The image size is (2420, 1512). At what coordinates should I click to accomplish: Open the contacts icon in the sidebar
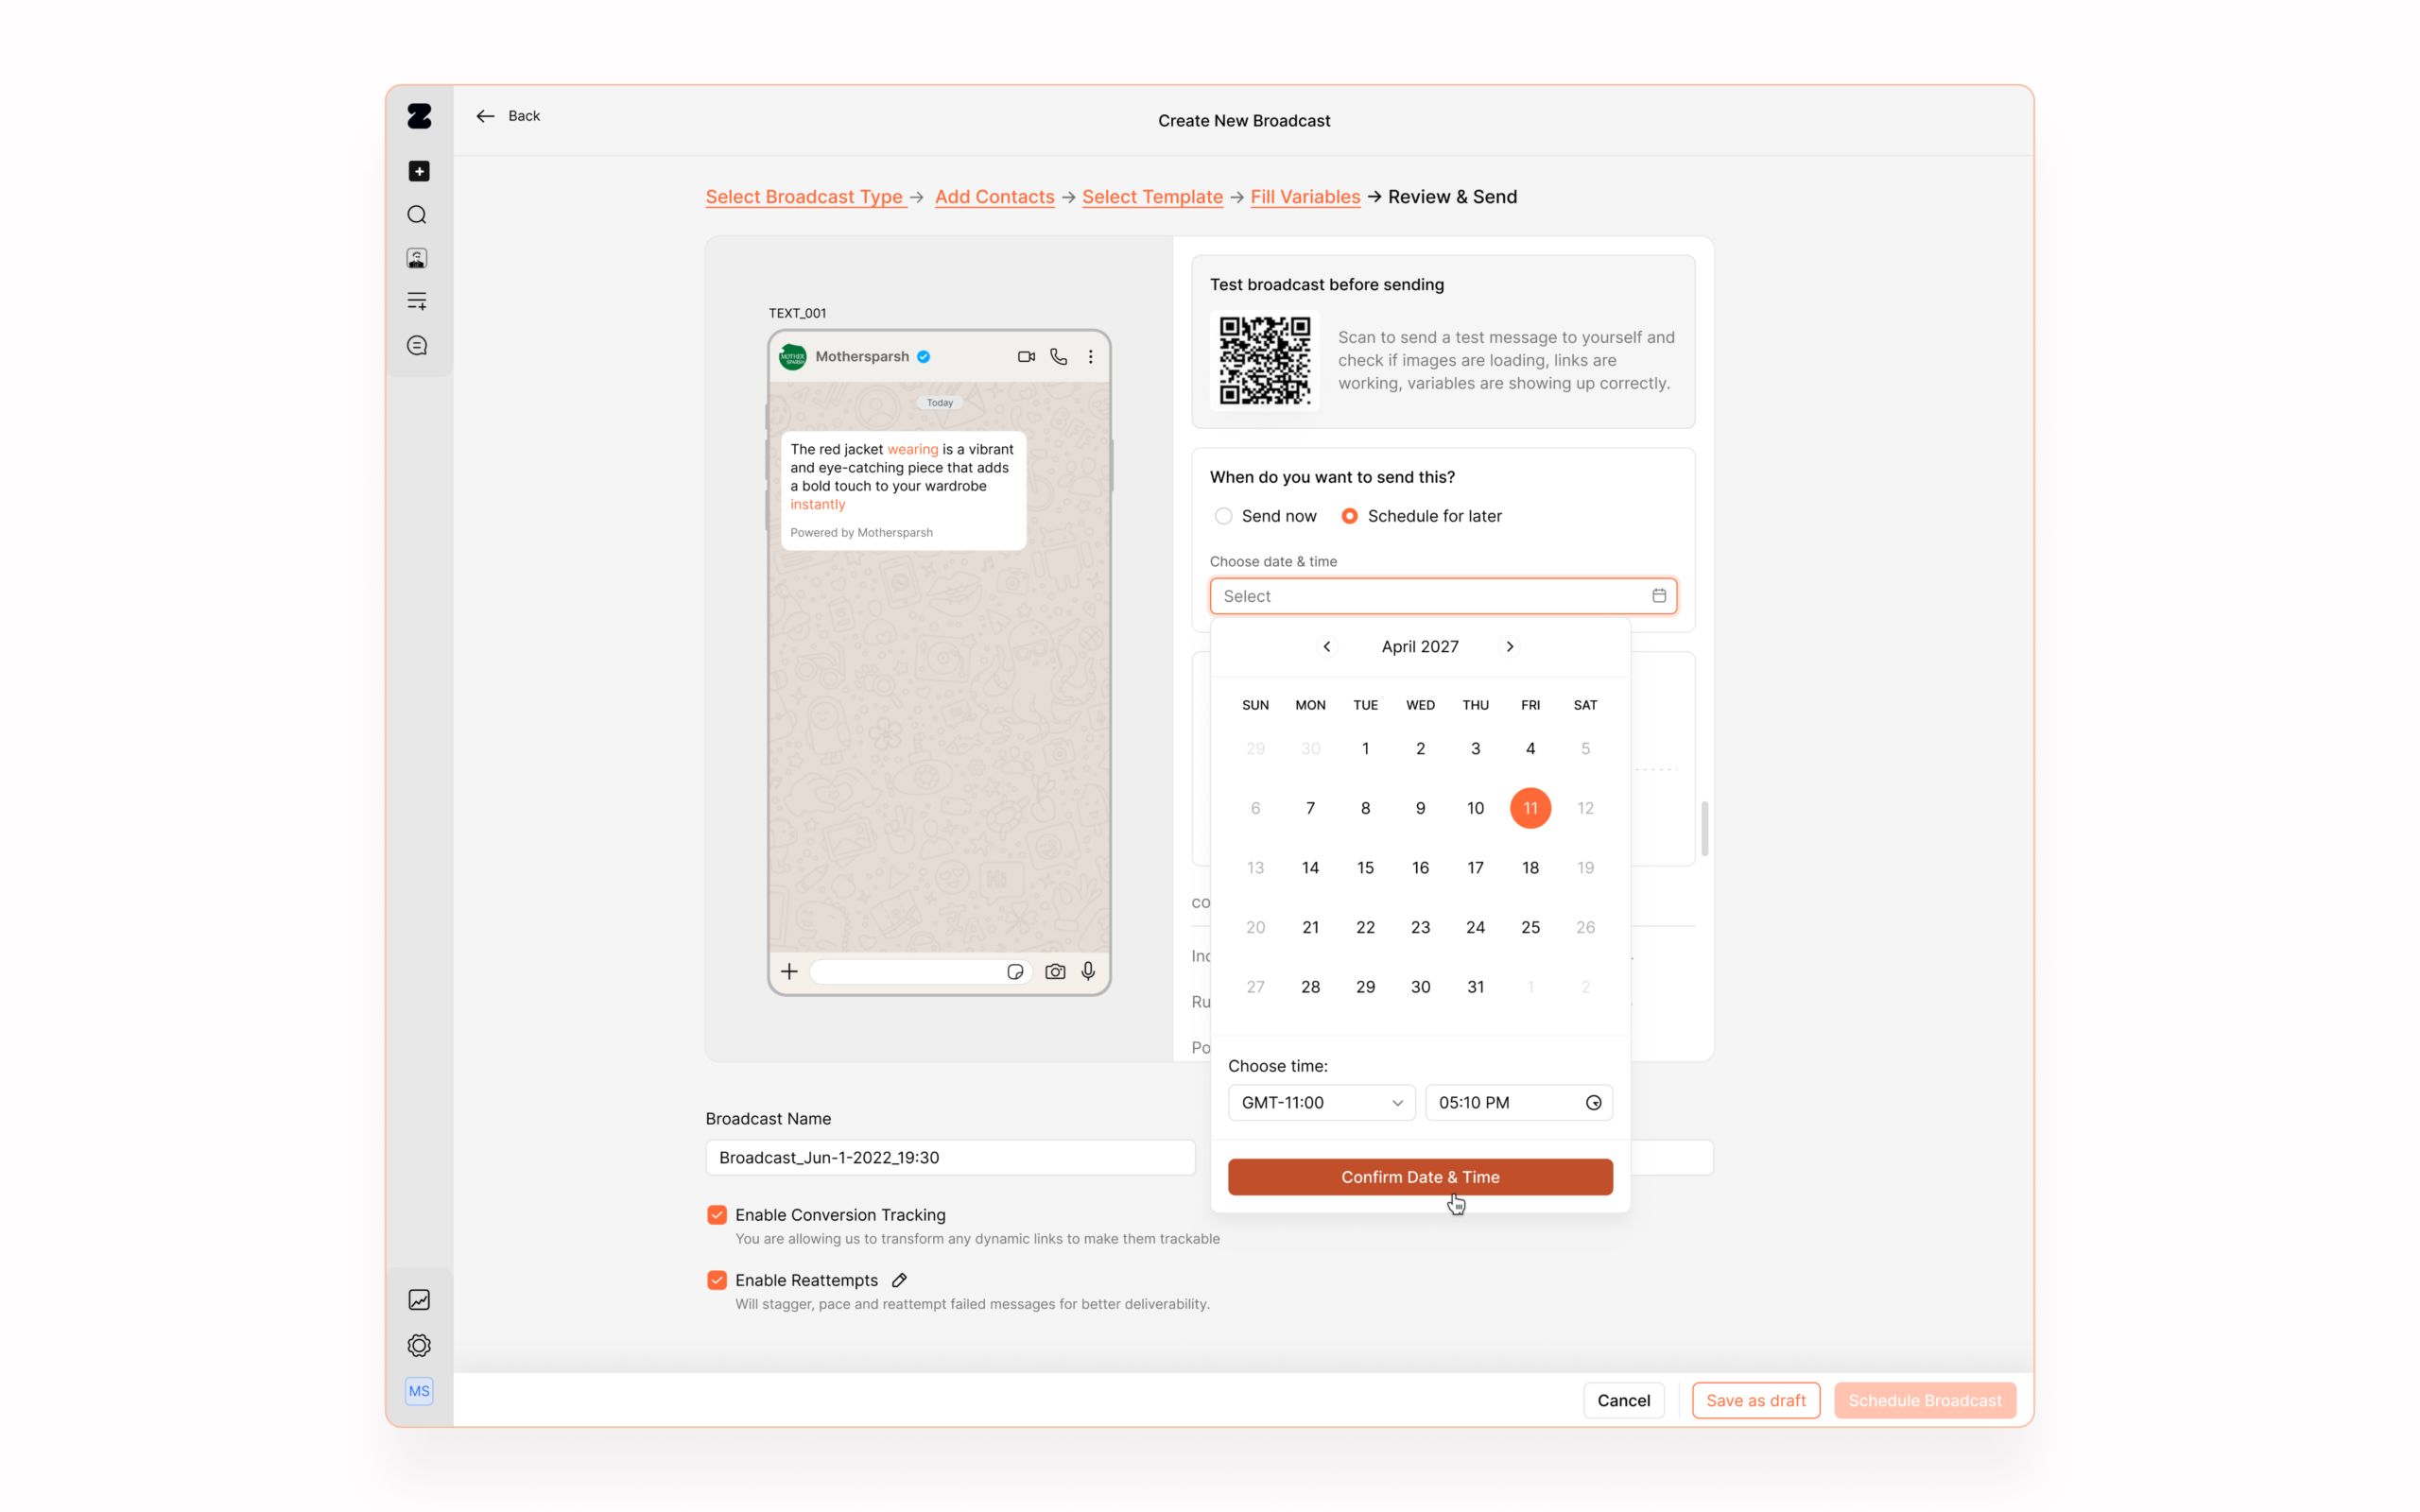[417, 258]
